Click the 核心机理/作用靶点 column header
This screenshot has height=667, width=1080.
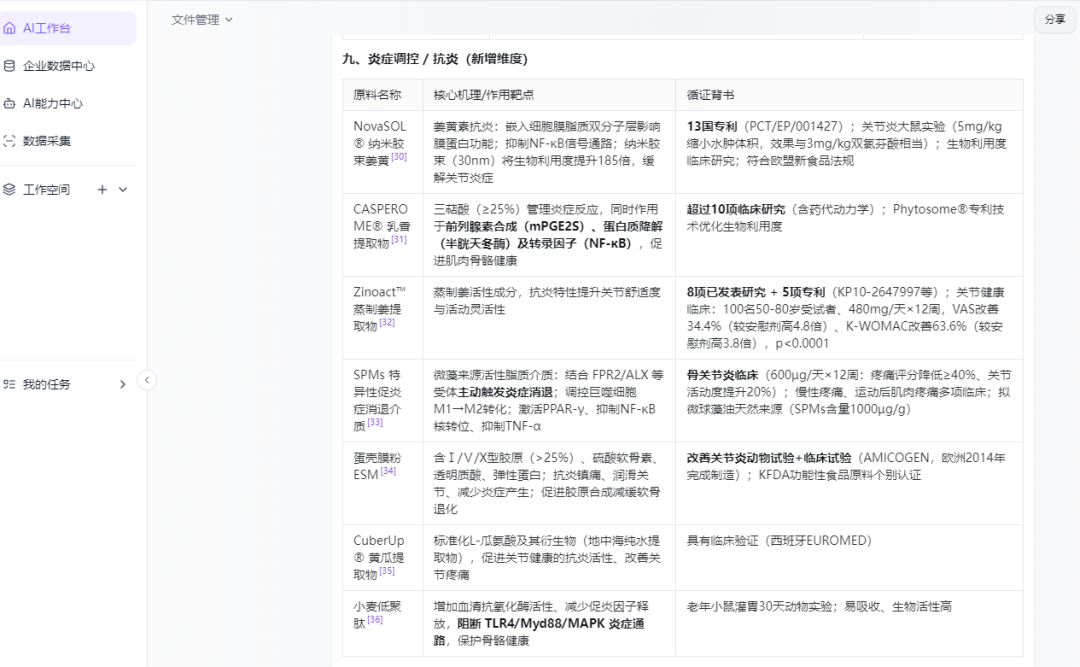(549, 95)
